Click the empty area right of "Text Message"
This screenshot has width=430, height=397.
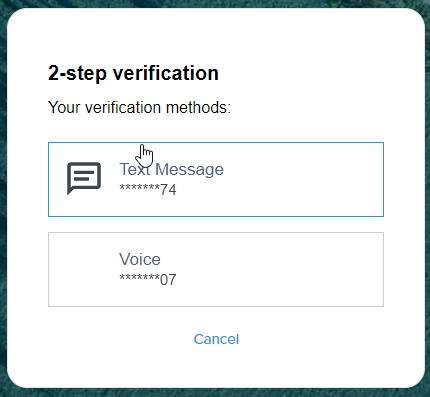click(303, 179)
